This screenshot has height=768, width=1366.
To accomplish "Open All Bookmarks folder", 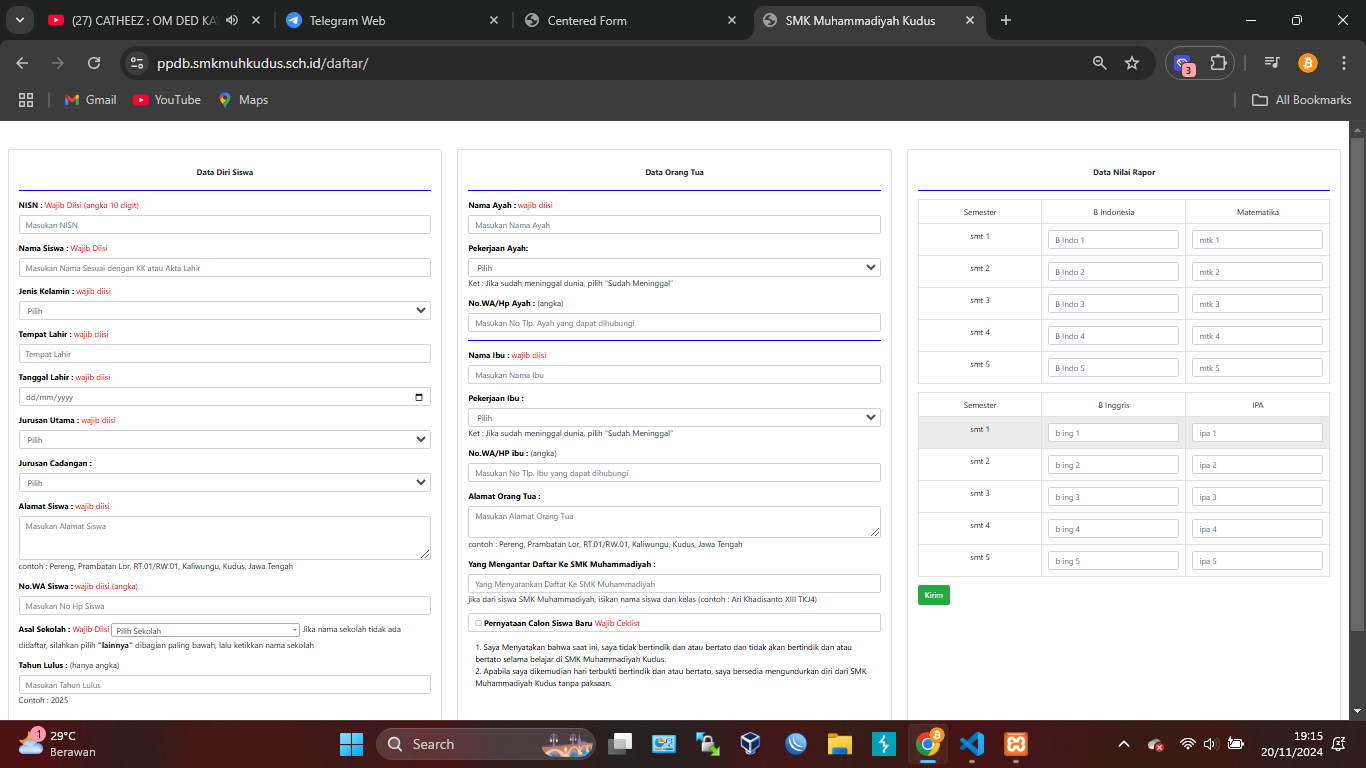I will click(1302, 100).
